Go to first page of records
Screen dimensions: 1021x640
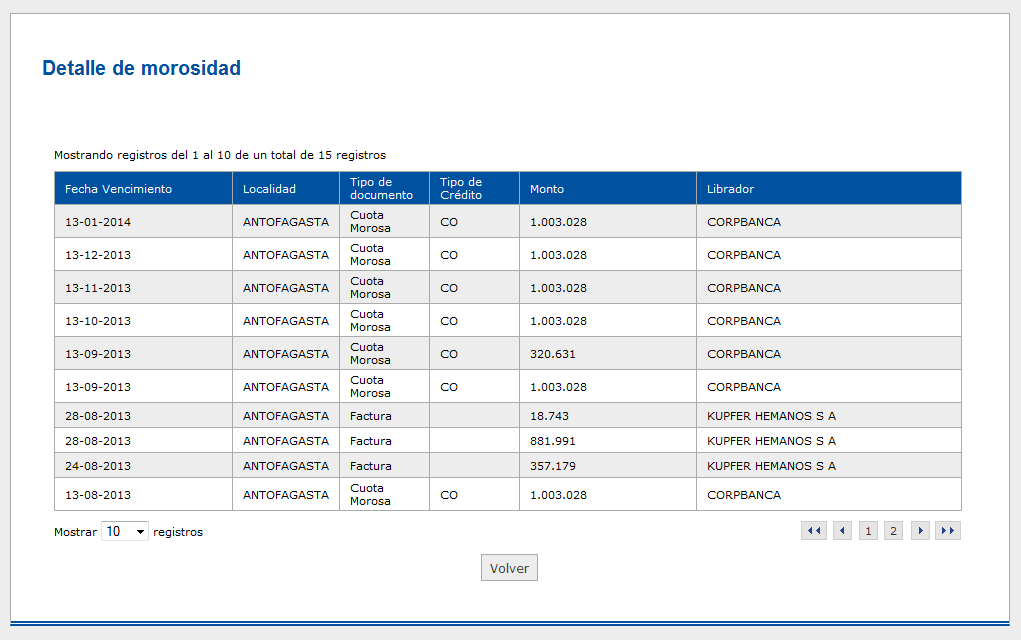pyautogui.click(x=814, y=531)
